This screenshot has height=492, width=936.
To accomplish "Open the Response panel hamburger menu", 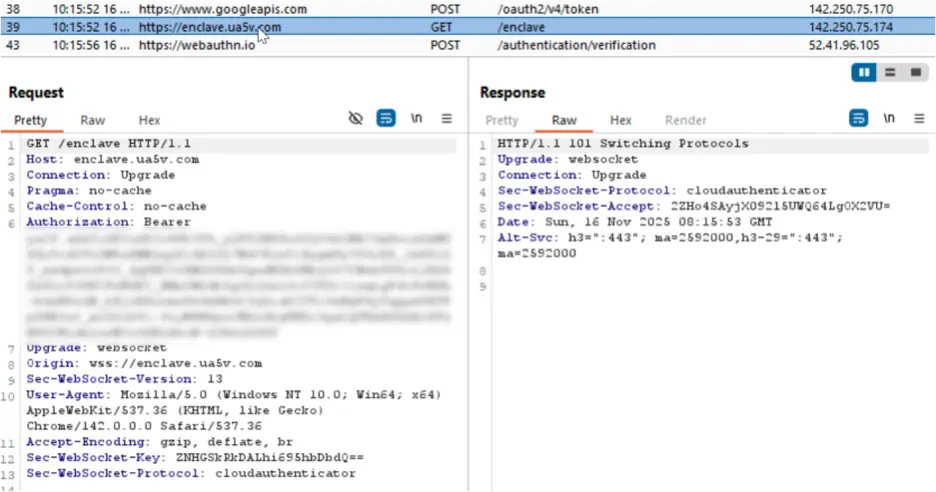I will [x=919, y=119].
